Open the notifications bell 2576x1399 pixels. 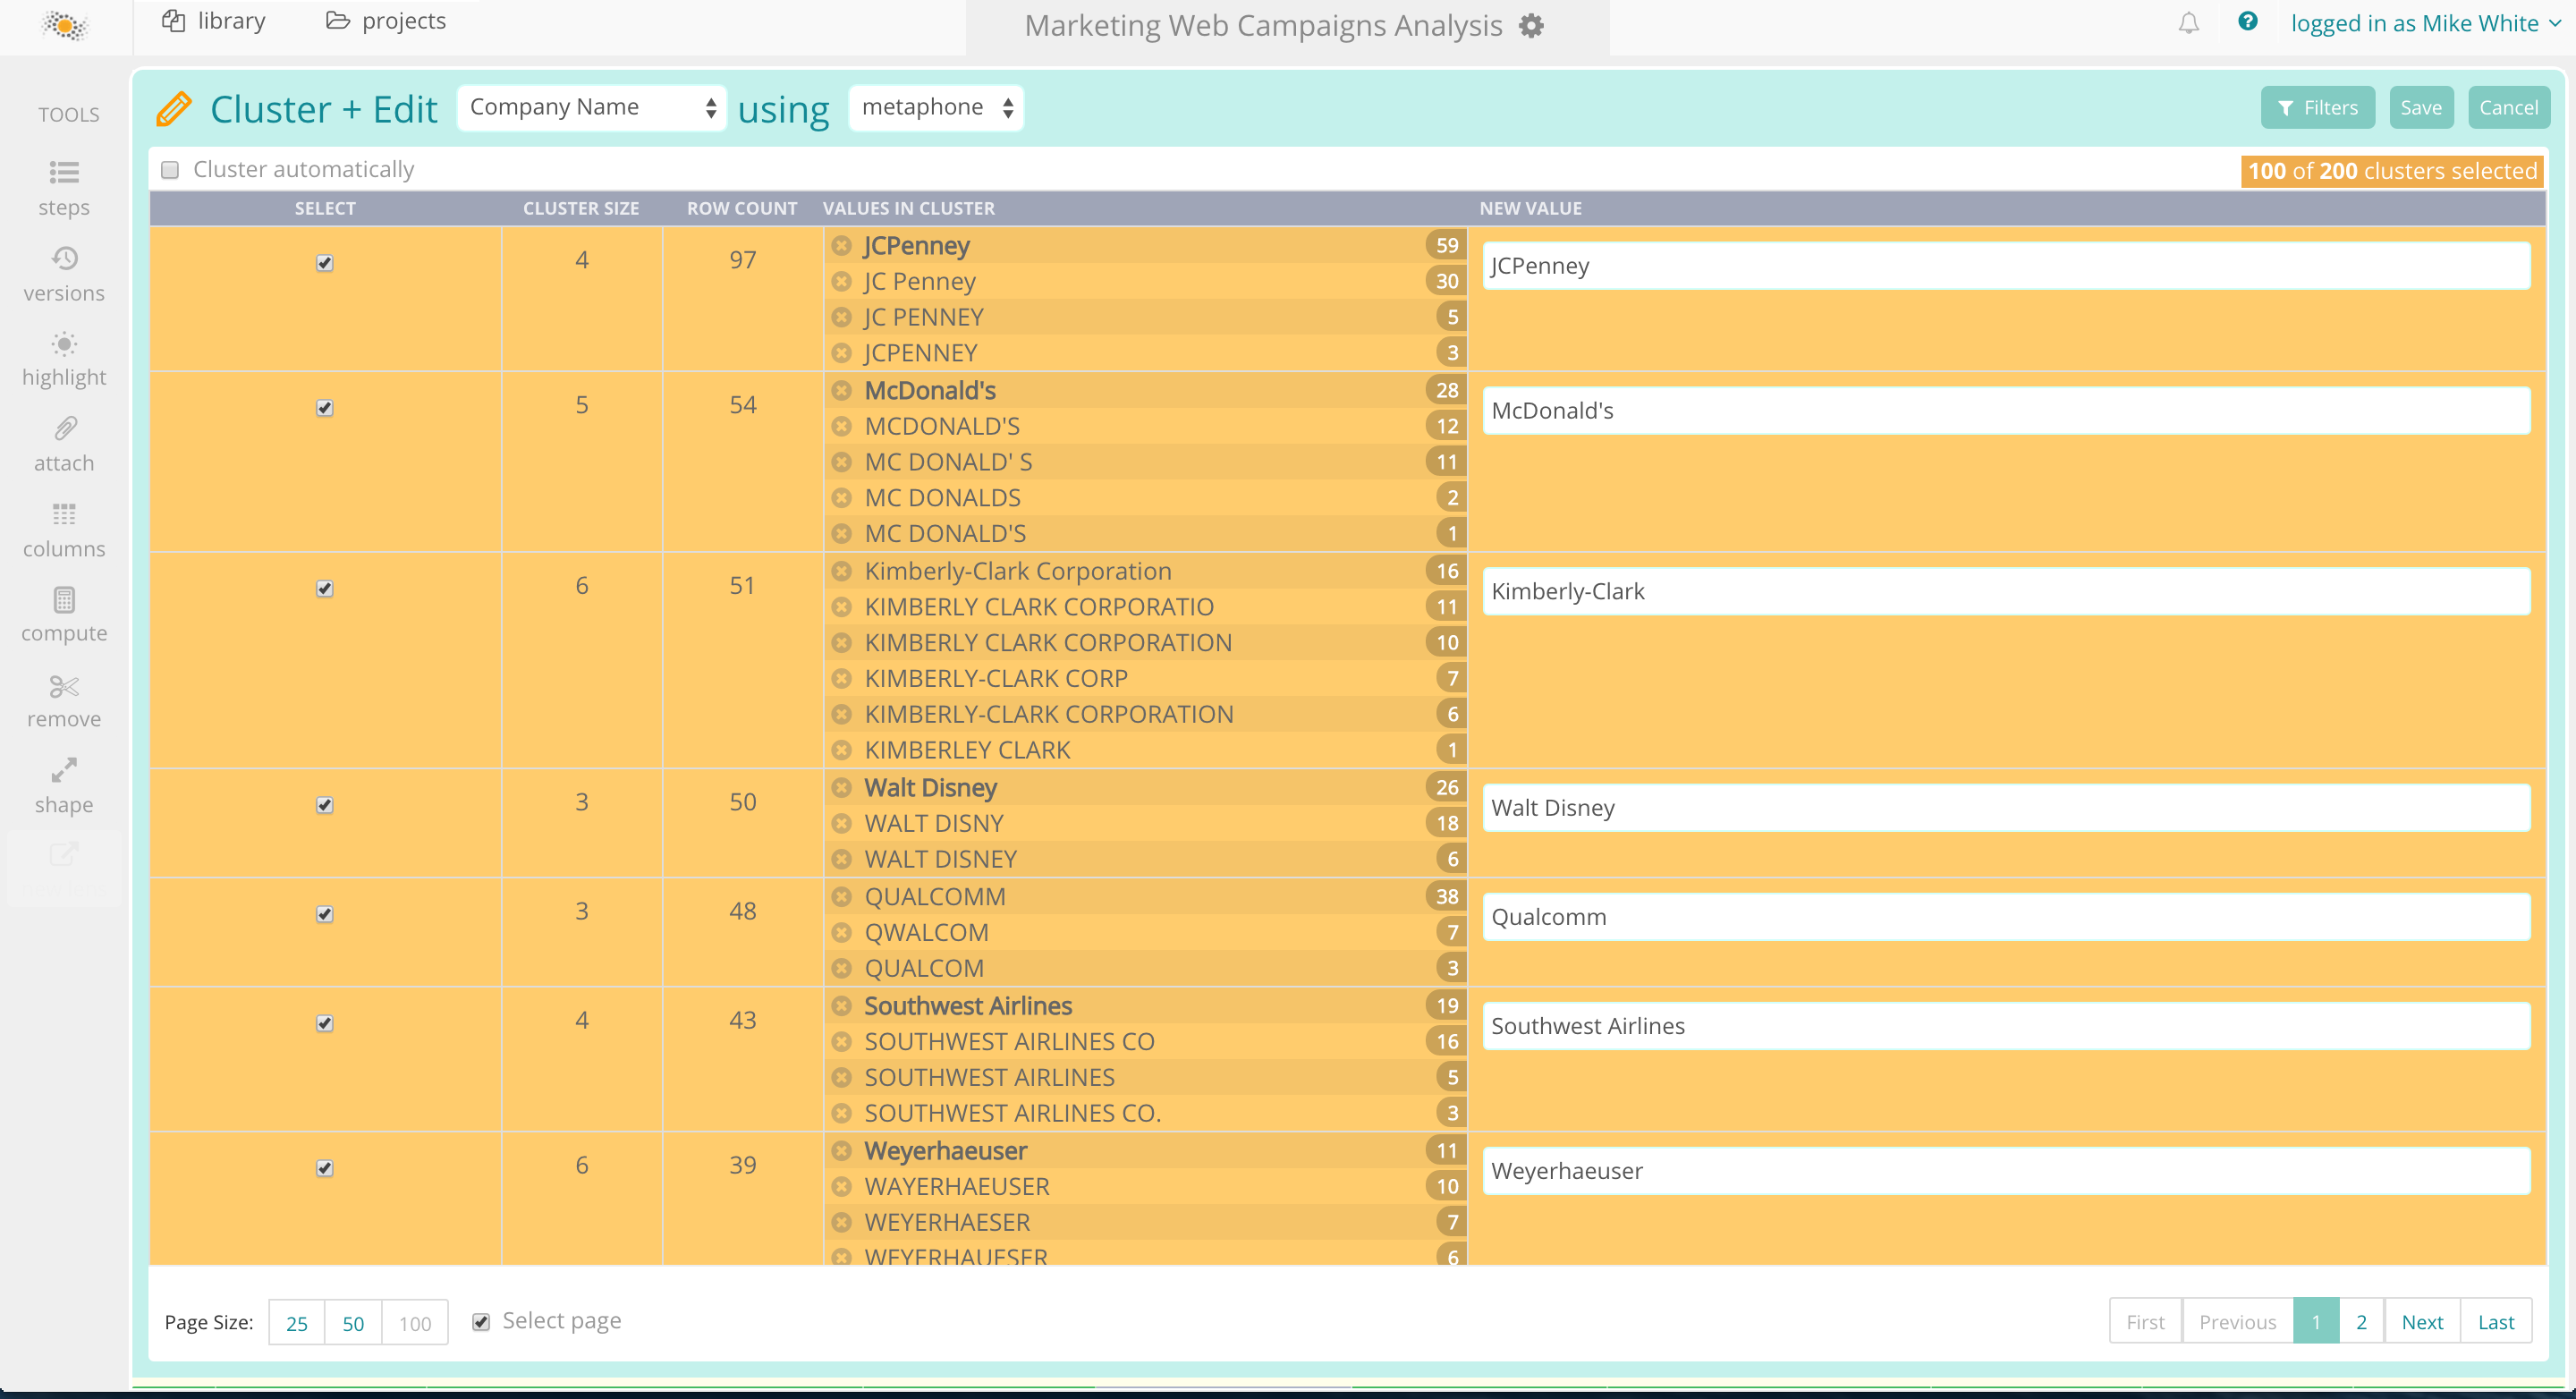[x=2188, y=23]
